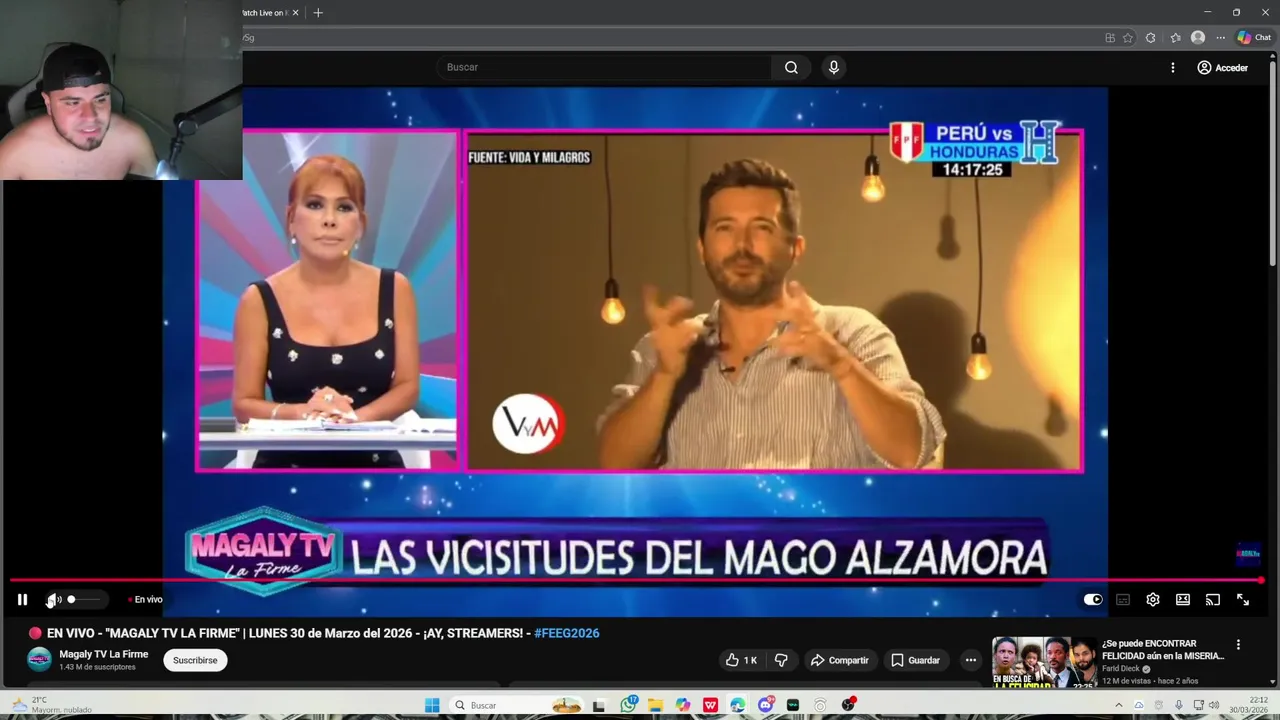
Task: Toggle subtitles on the player
Action: coord(1123,600)
